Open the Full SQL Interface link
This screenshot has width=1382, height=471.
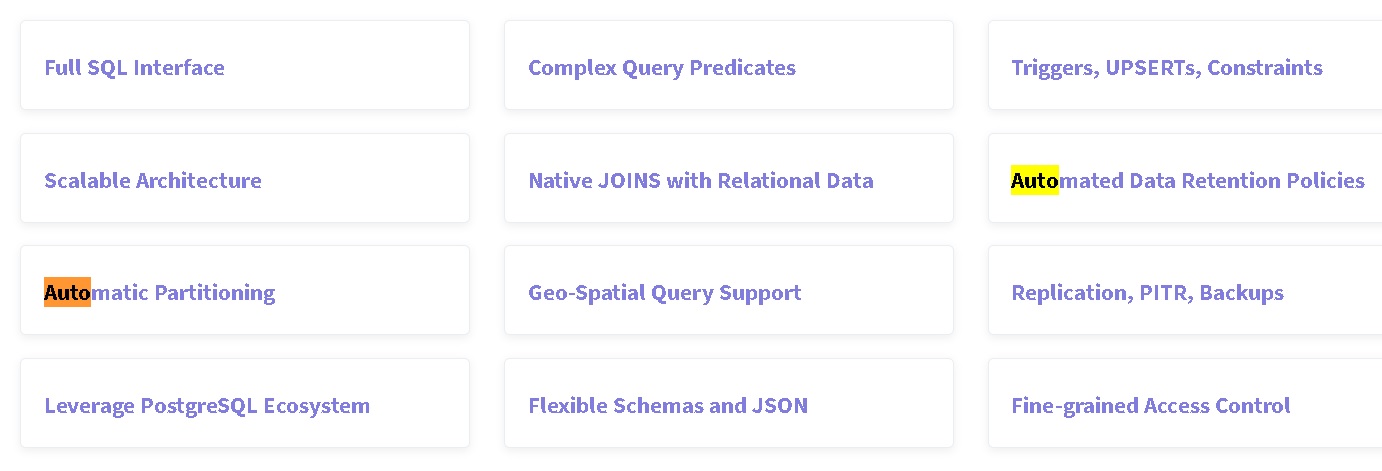(x=134, y=68)
